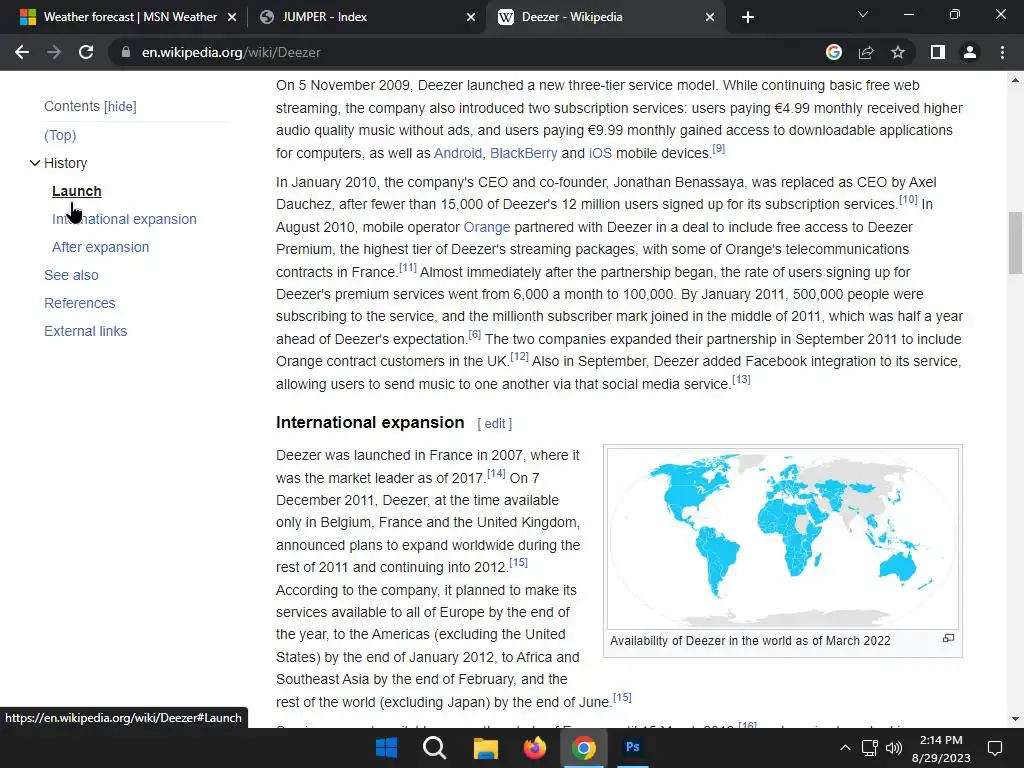
Task: Open the BlackBerry link
Action: 524,153
